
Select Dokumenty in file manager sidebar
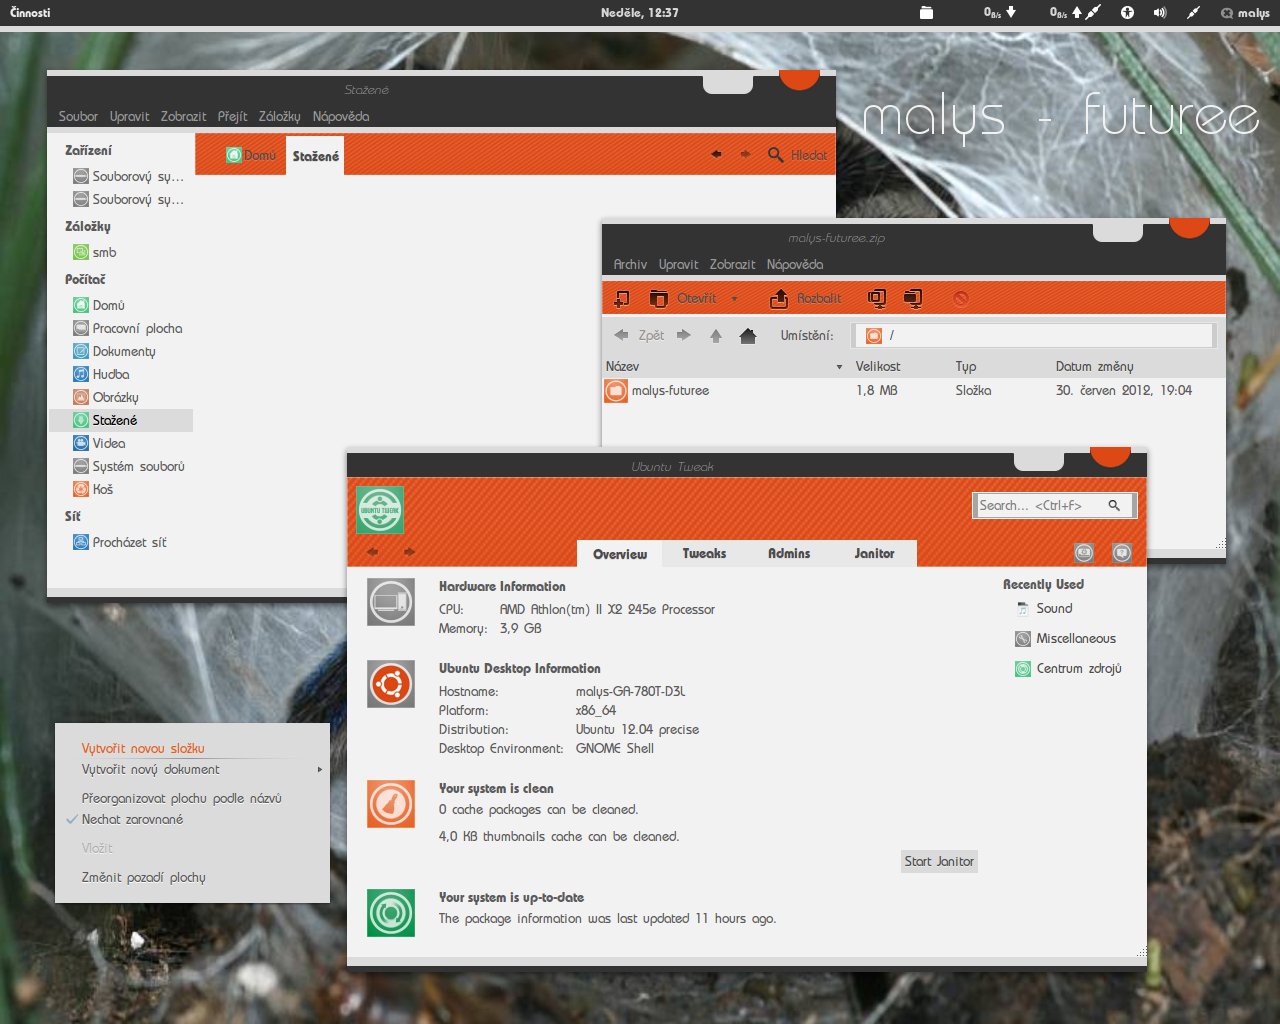pyautogui.click(x=123, y=351)
